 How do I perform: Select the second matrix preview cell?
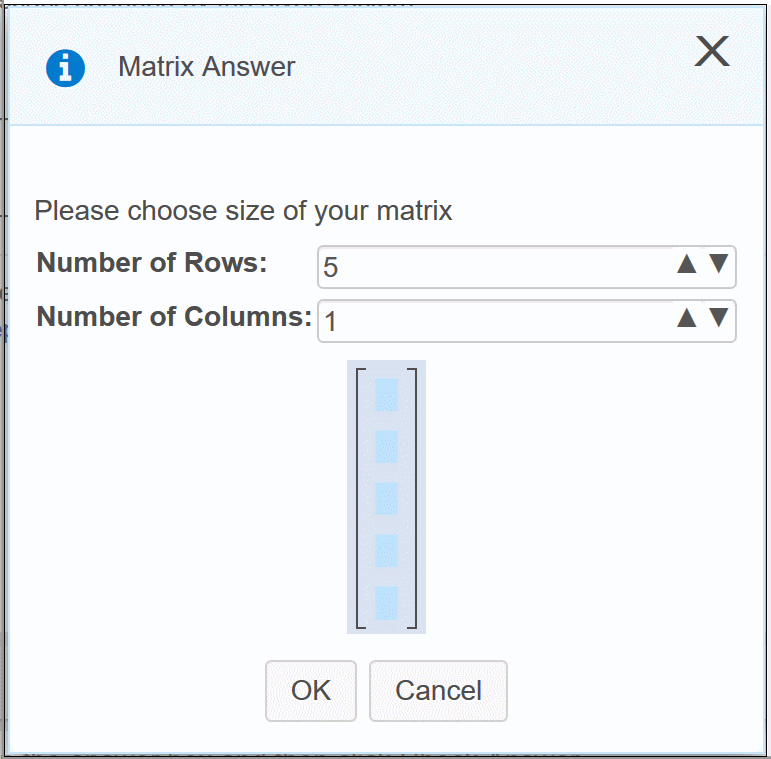tap(386, 447)
